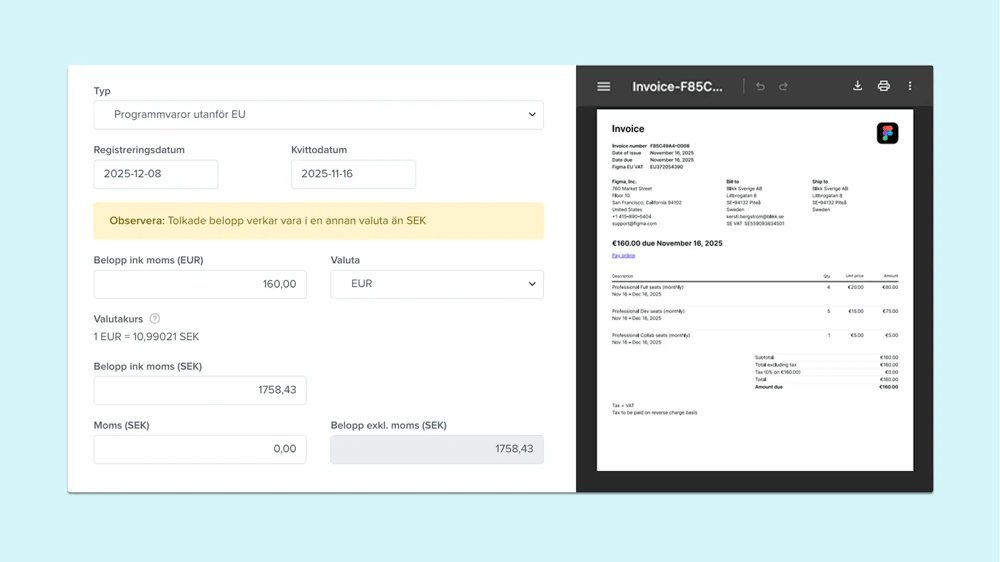The width and height of the screenshot is (1000, 562).
Task: Expand the Typ dropdown
Action: click(x=318, y=115)
